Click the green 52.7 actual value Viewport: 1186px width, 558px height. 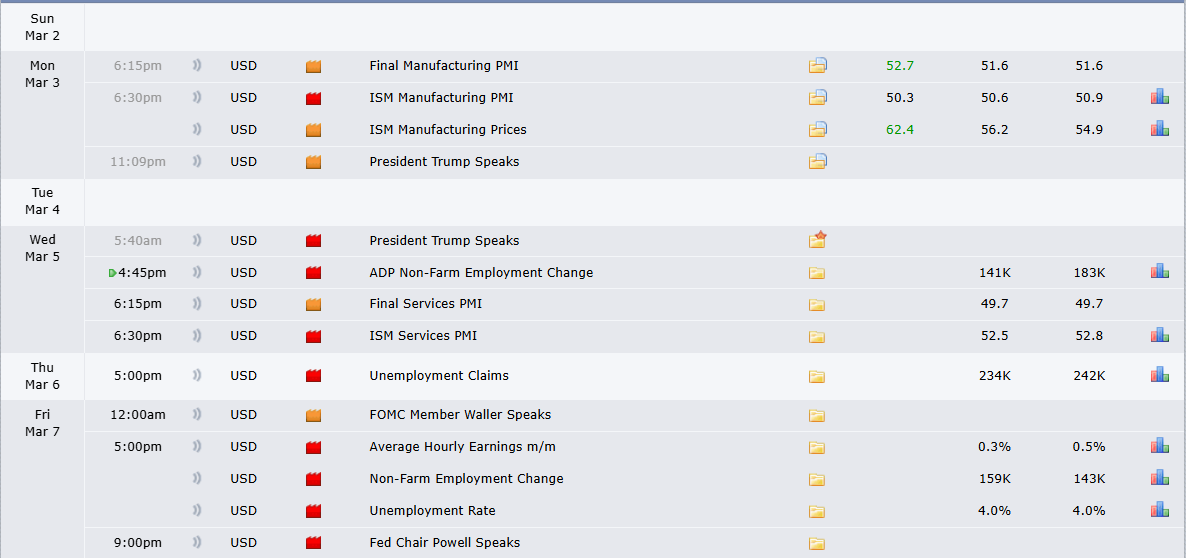899,66
